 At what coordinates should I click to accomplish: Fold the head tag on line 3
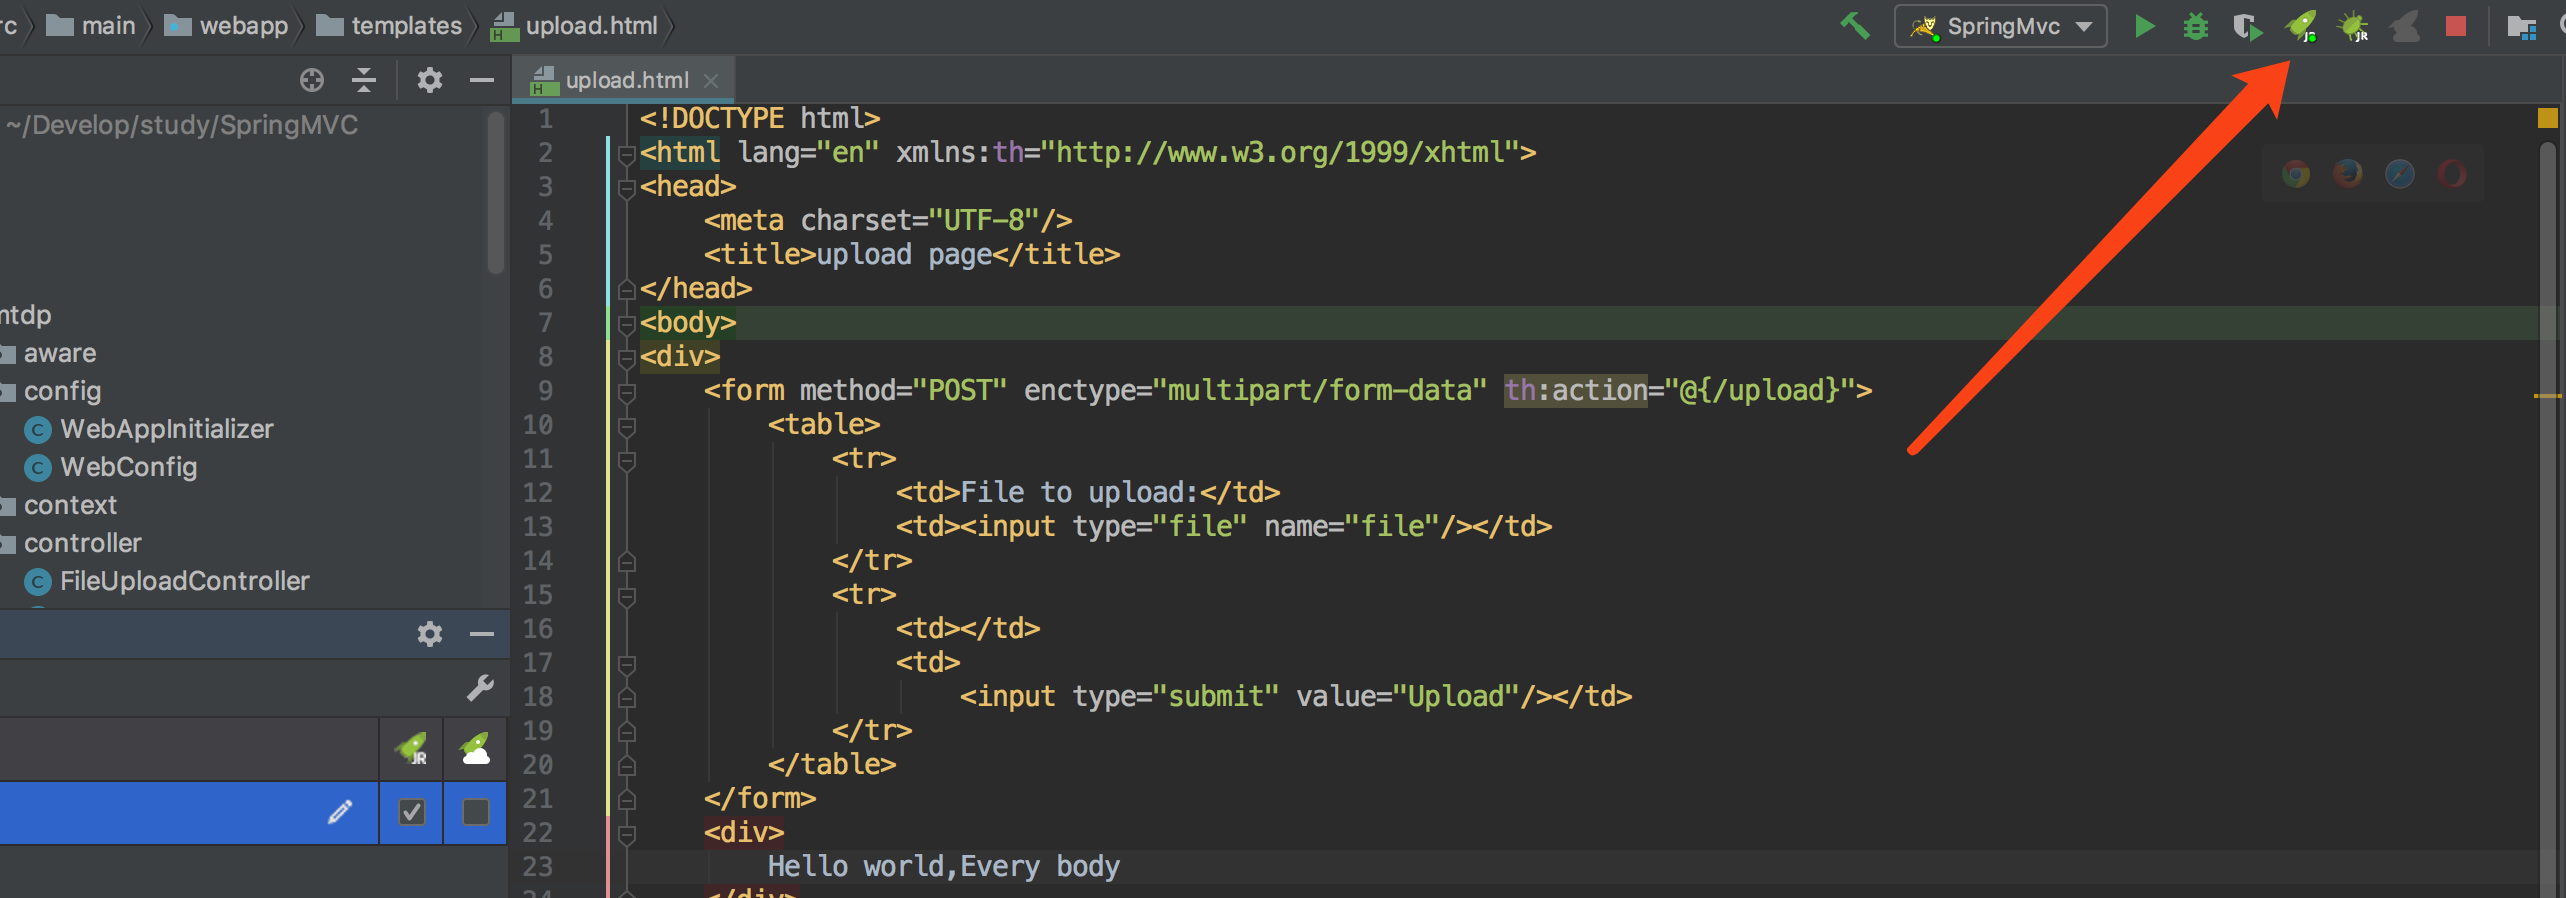click(627, 188)
